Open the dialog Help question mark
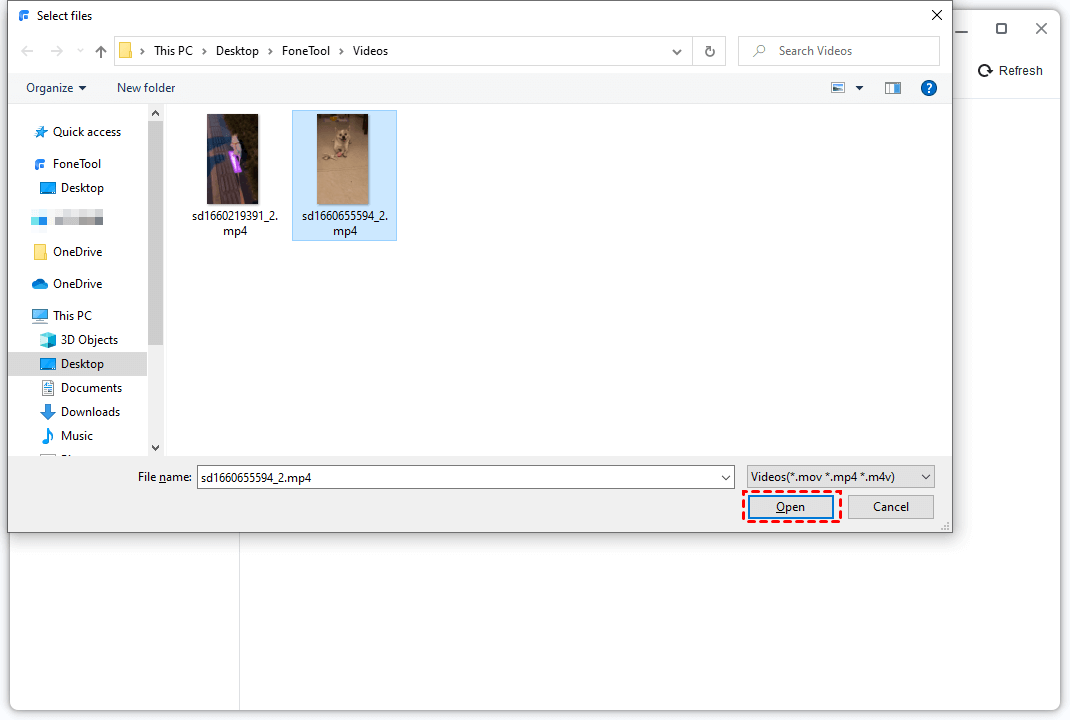 (928, 88)
